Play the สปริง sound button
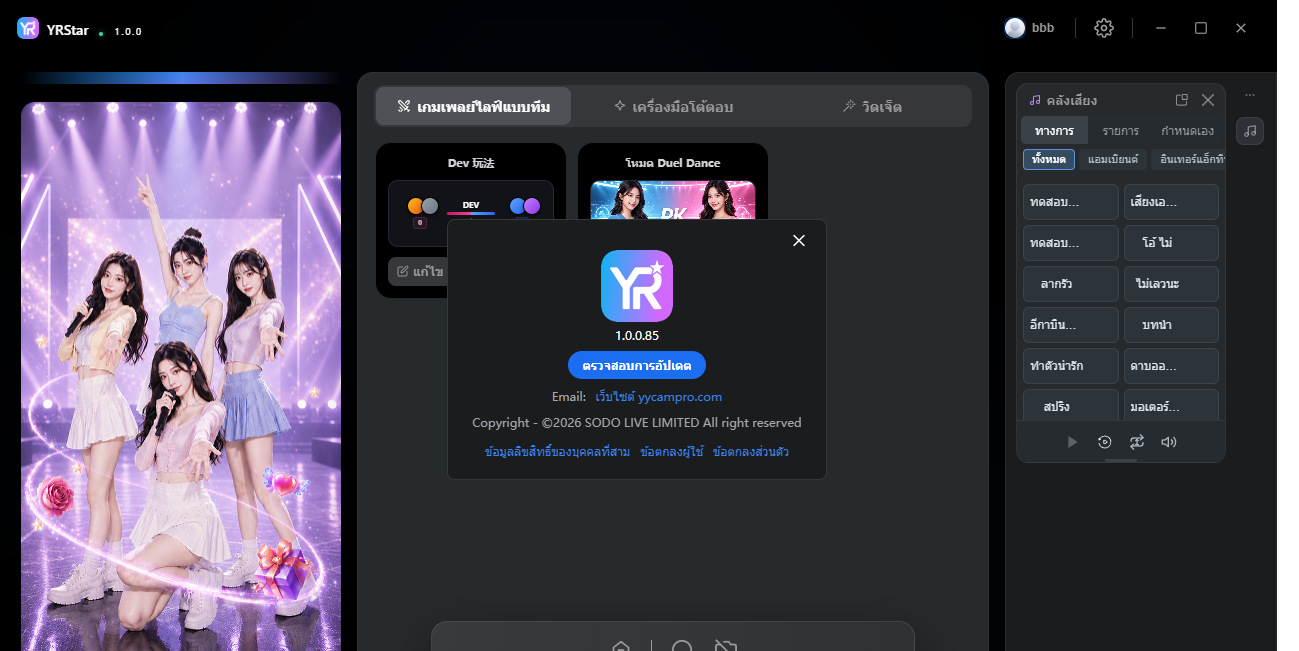1299x651 pixels. pos(1071,405)
